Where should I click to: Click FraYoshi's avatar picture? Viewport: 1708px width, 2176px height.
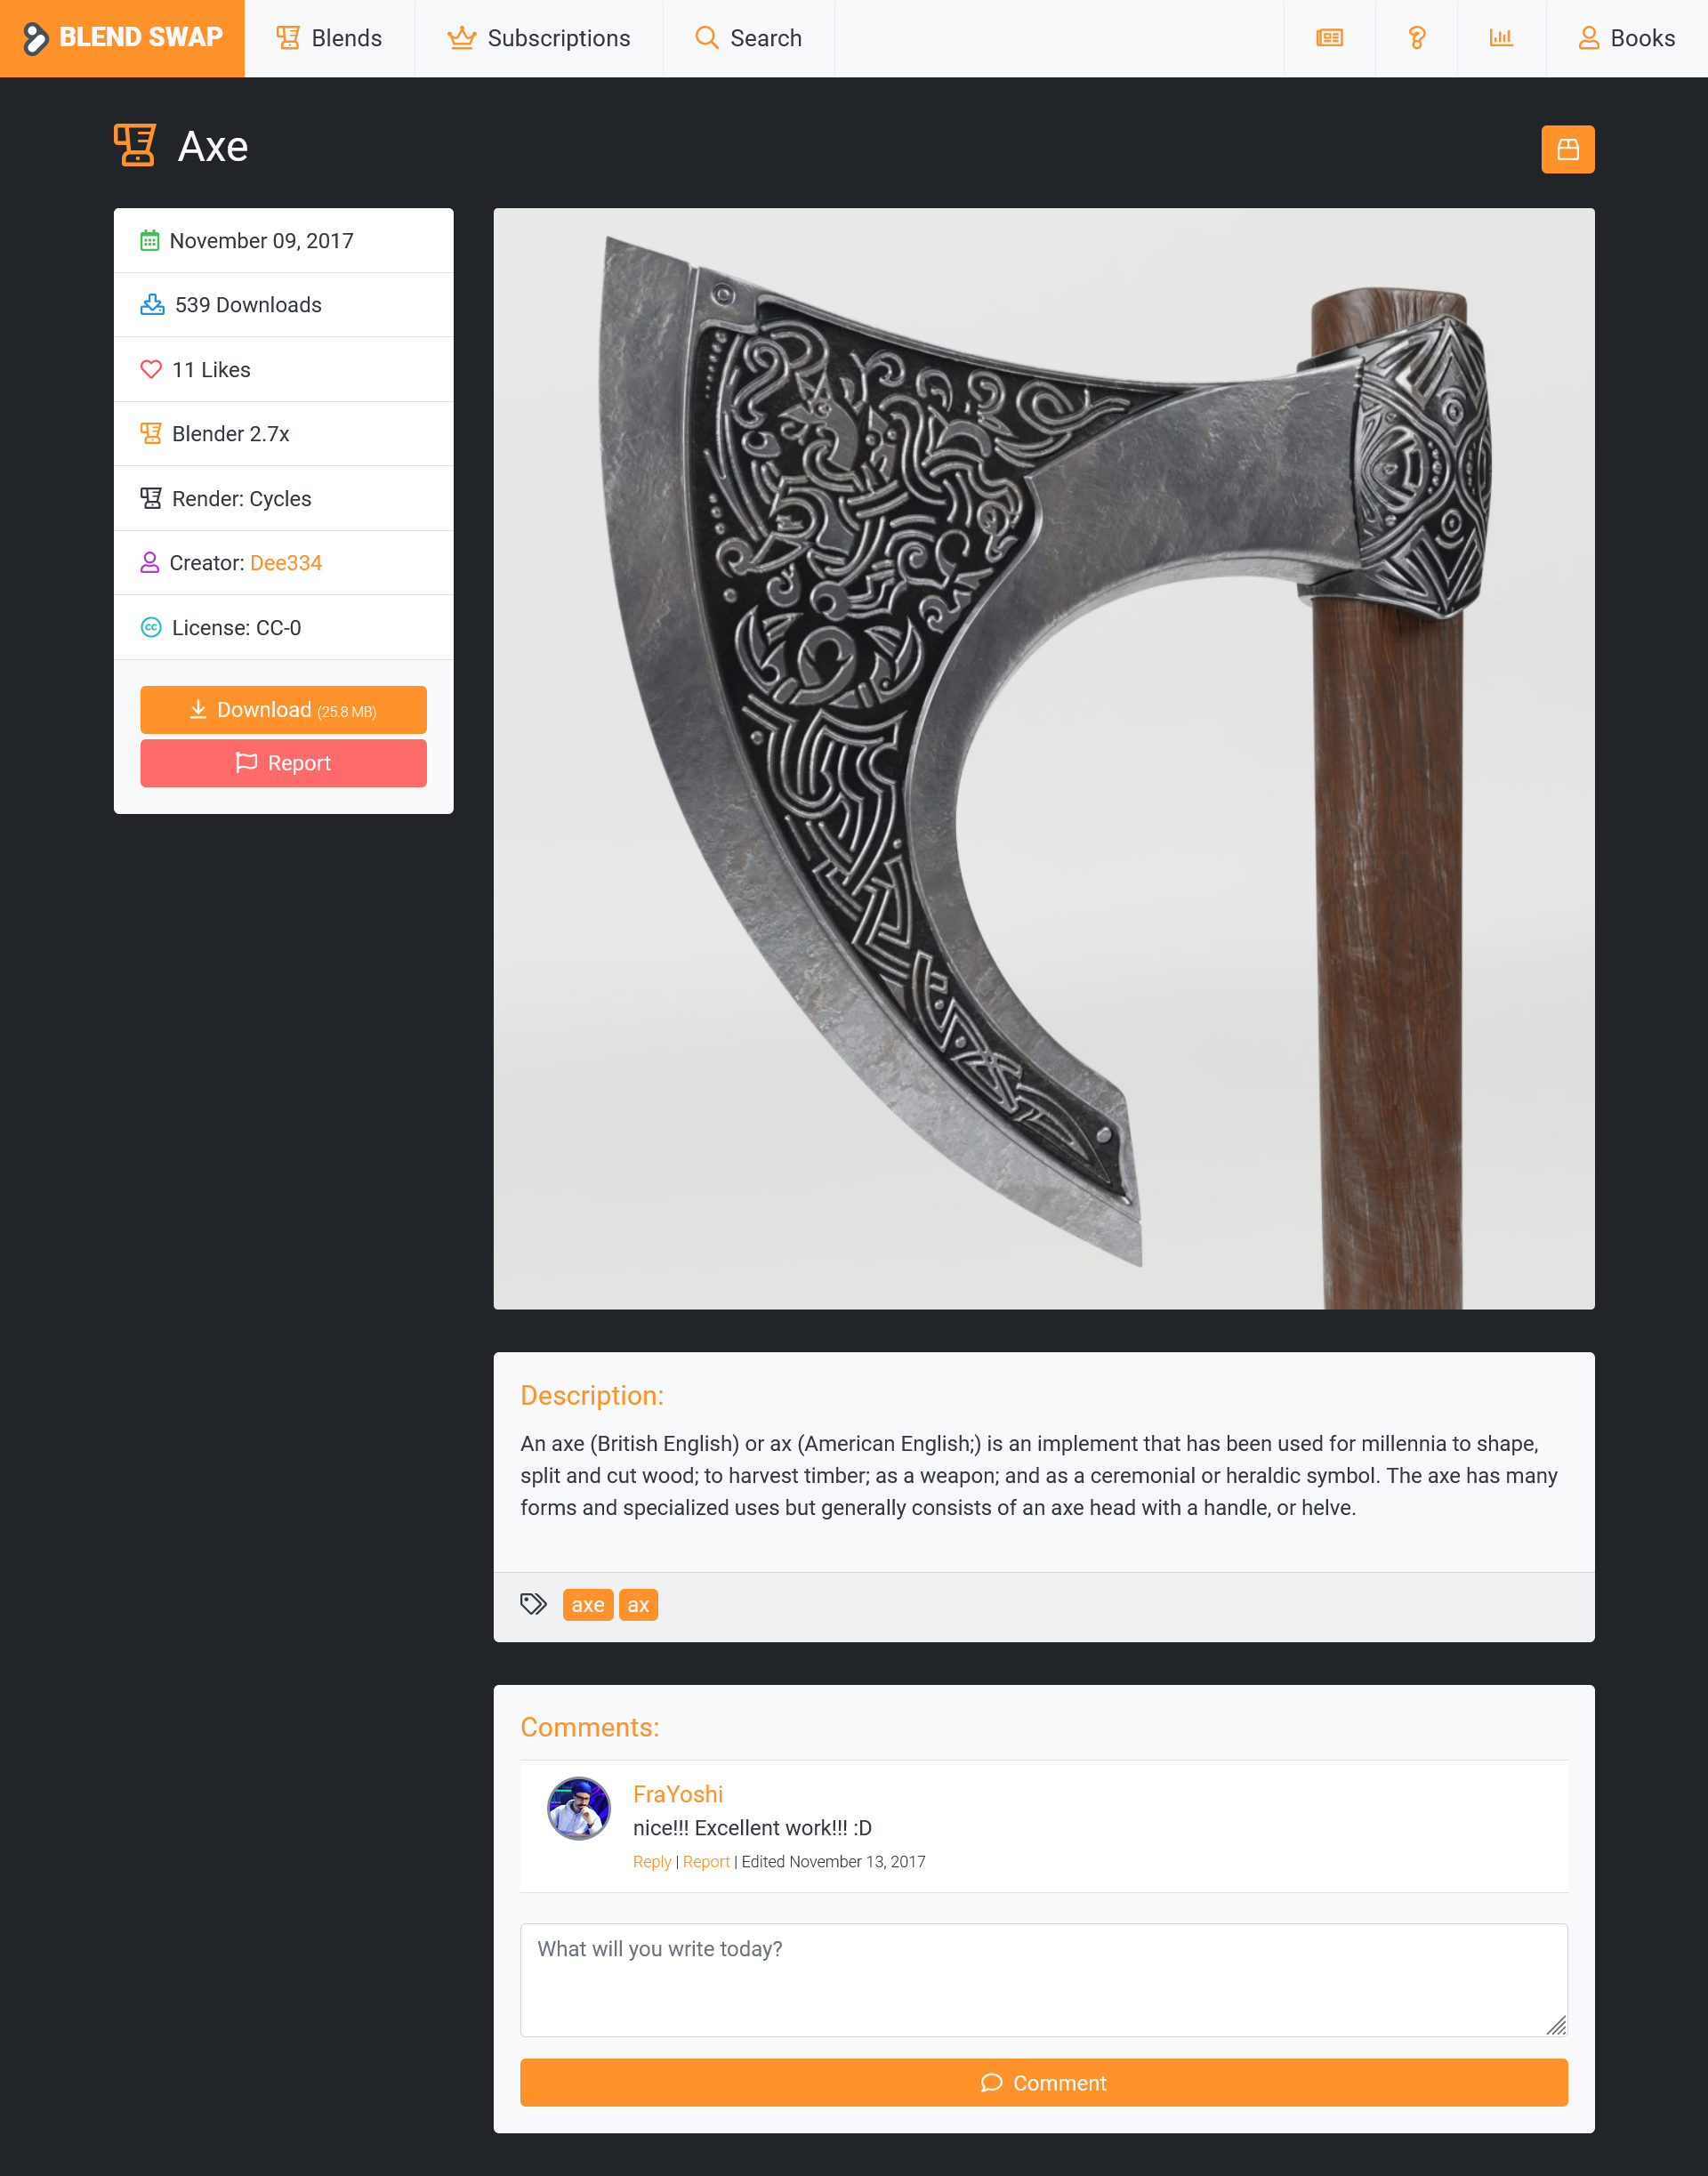coord(578,1808)
